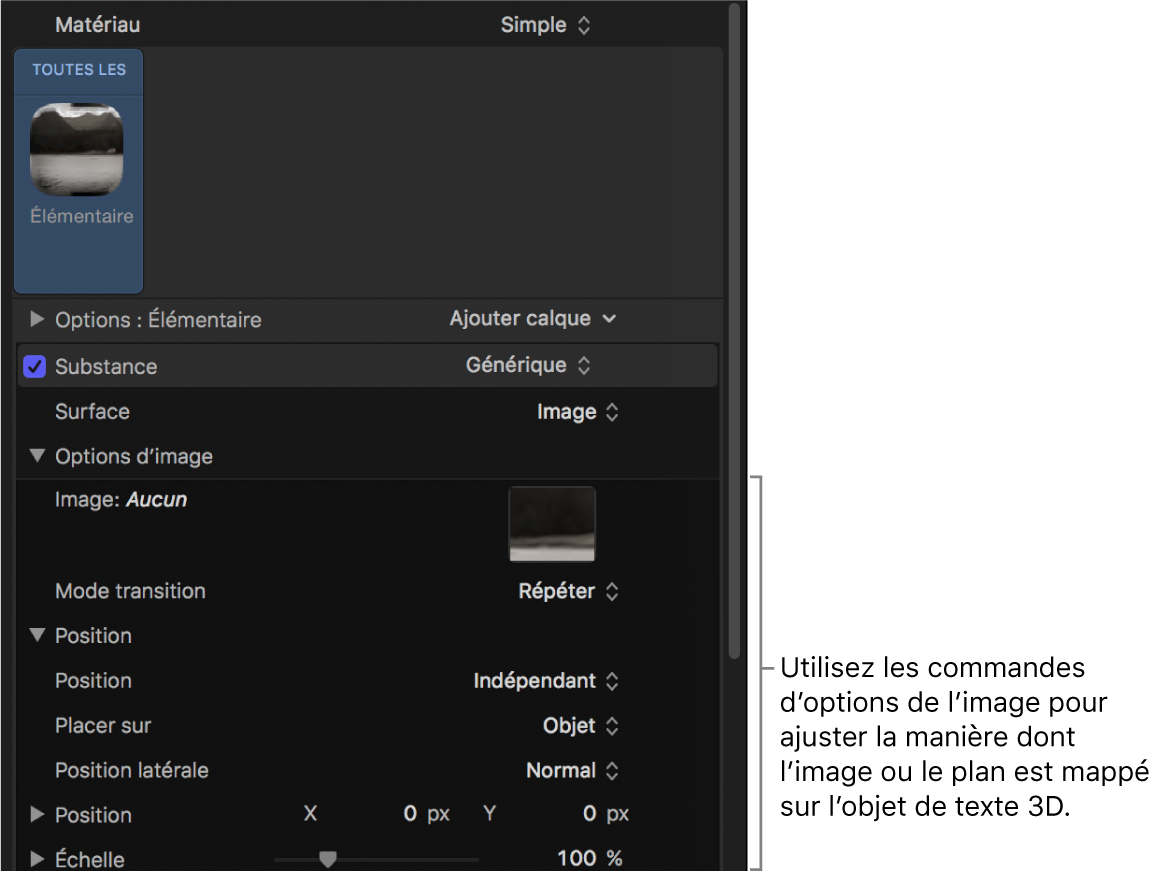
Task: Expand the Échelle disclosure triangle
Action: pyautogui.click(x=37, y=859)
